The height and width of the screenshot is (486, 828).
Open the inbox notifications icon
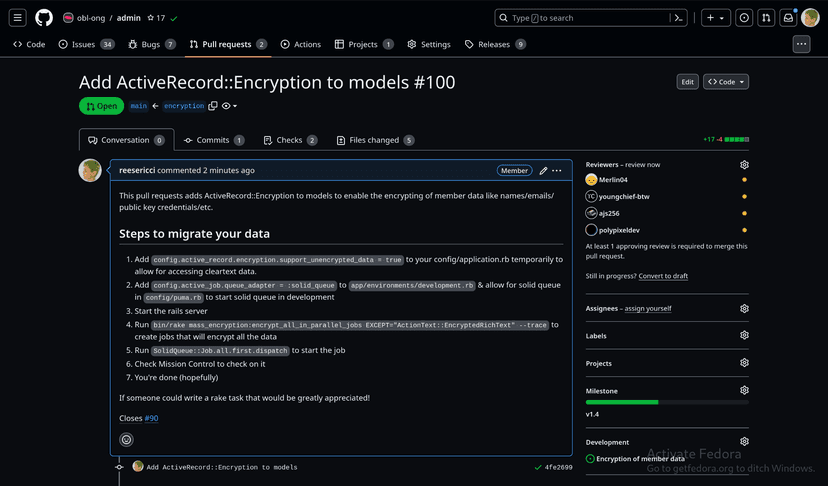[788, 18]
